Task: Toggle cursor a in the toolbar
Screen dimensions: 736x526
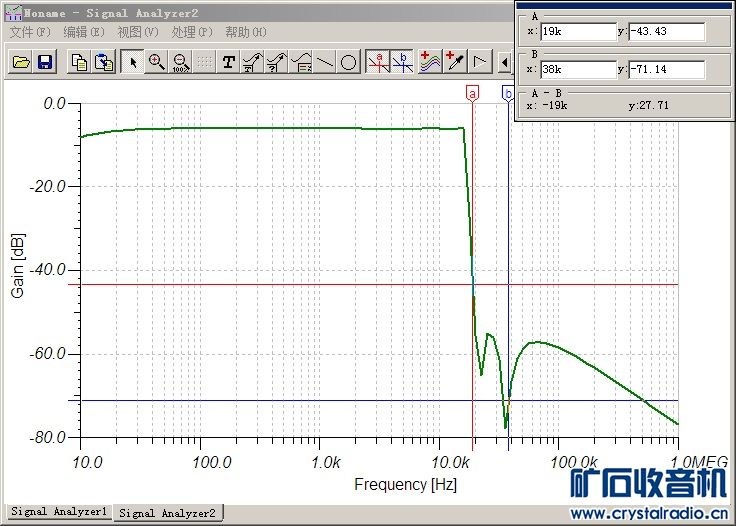Action: pos(378,62)
